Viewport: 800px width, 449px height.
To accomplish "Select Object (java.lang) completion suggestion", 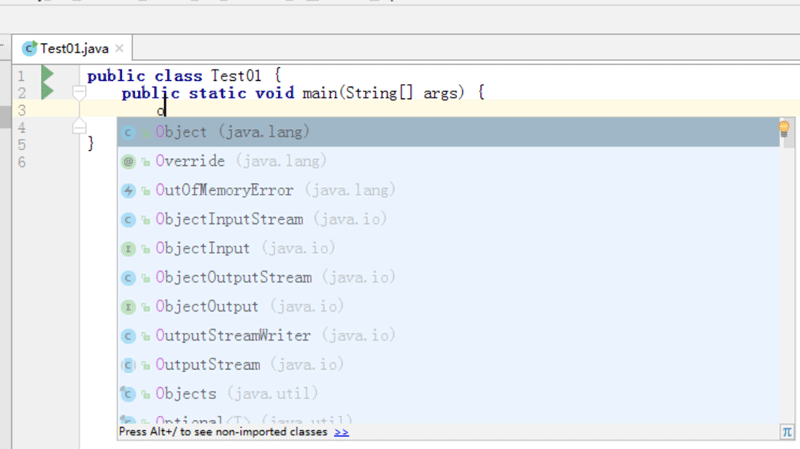I will 448,132.
